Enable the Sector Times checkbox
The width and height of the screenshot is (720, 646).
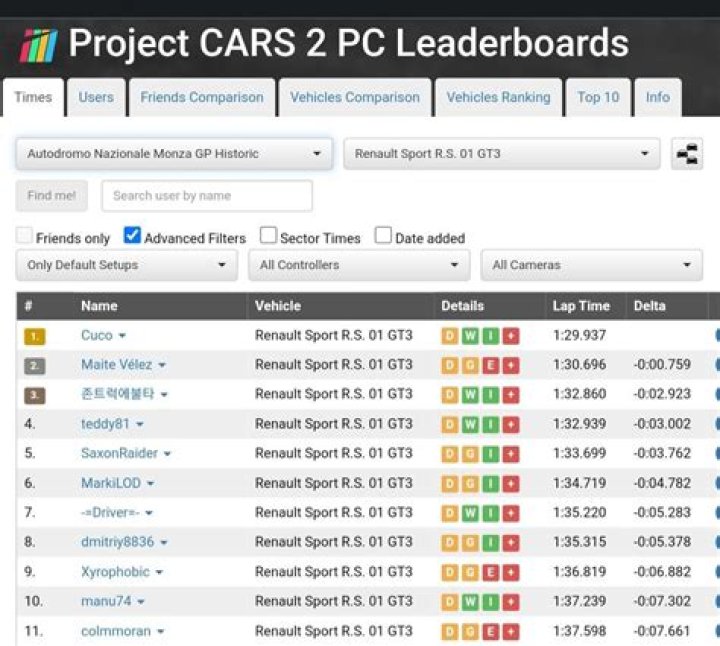(x=268, y=236)
